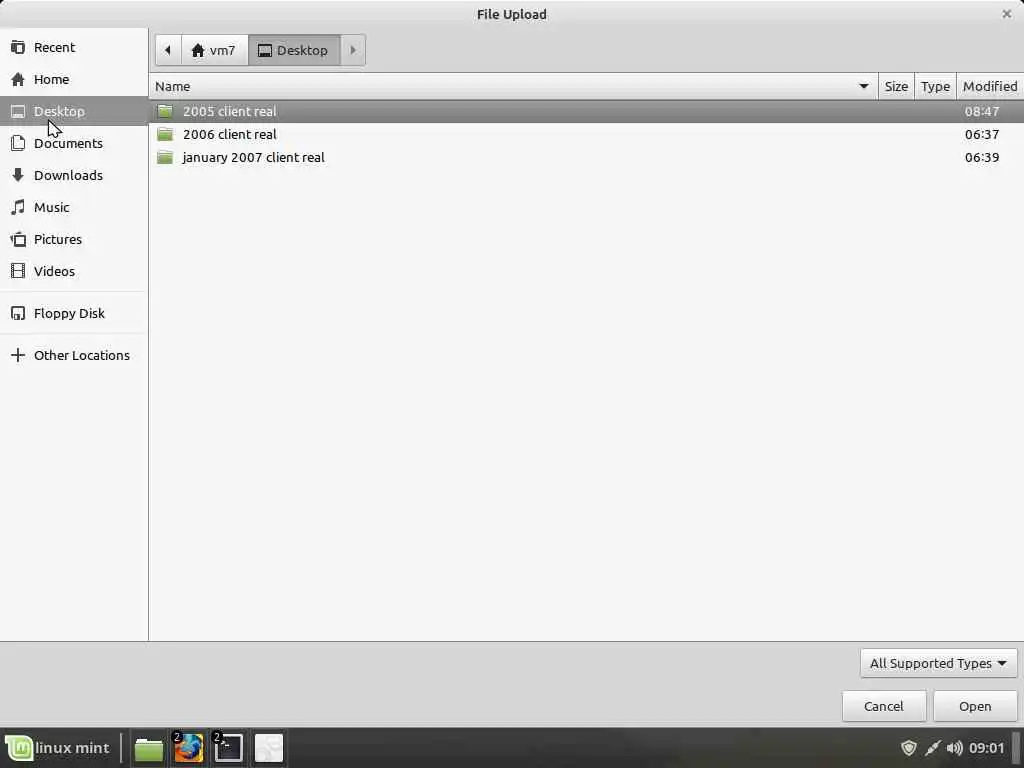This screenshot has width=1024, height=768.
Task: Cancel the file upload dialog
Action: coord(884,706)
